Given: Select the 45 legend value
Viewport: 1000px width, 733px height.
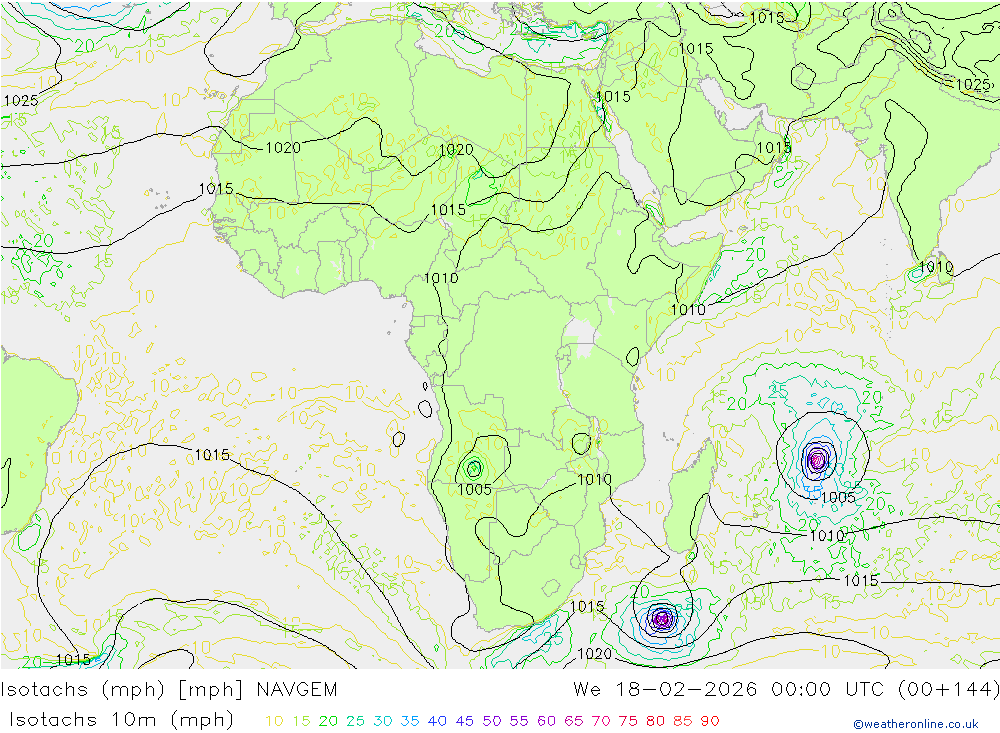Looking at the screenshot, I should (465, 721).
